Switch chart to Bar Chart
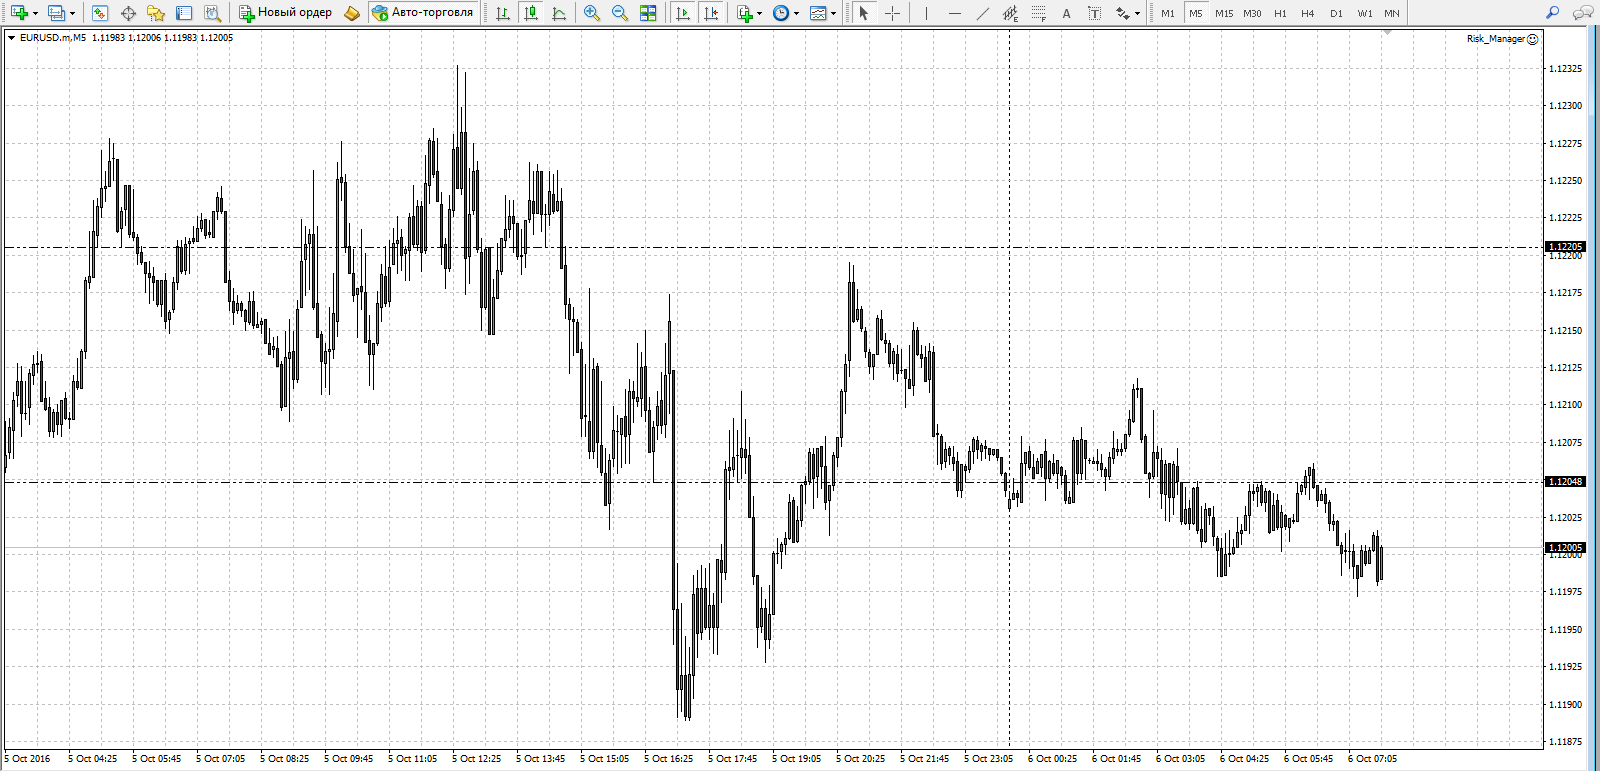The image size is (1600, 771). pyautogui.click(x=503, y=13)
